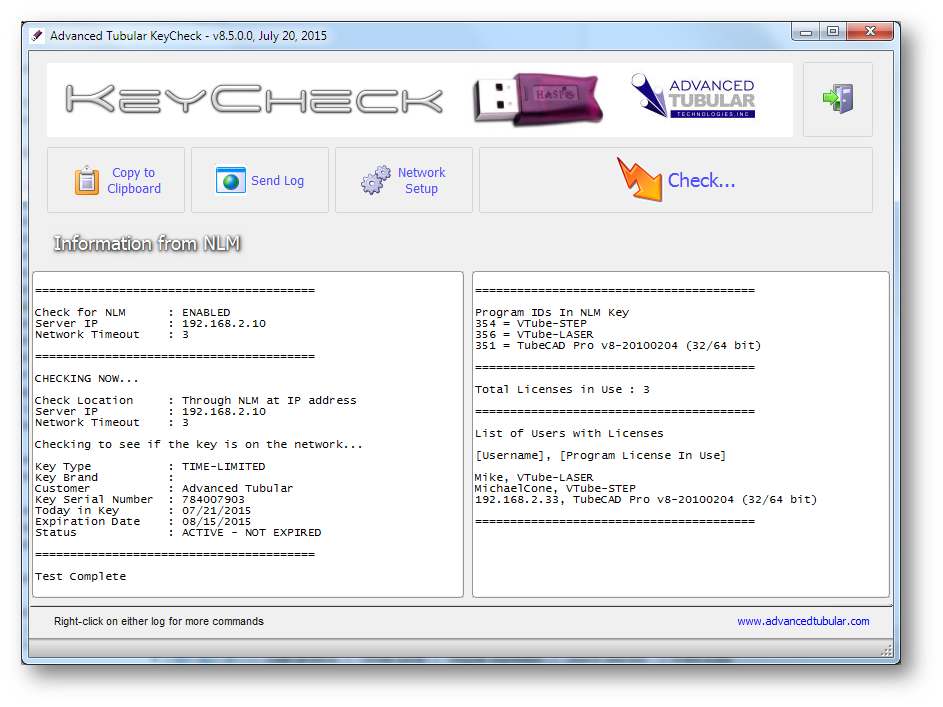Image resolution: width=943 pixels, height=707 pixels.
Task: Click 'Check for NLM : ENABLED' line
Action: 133,313
